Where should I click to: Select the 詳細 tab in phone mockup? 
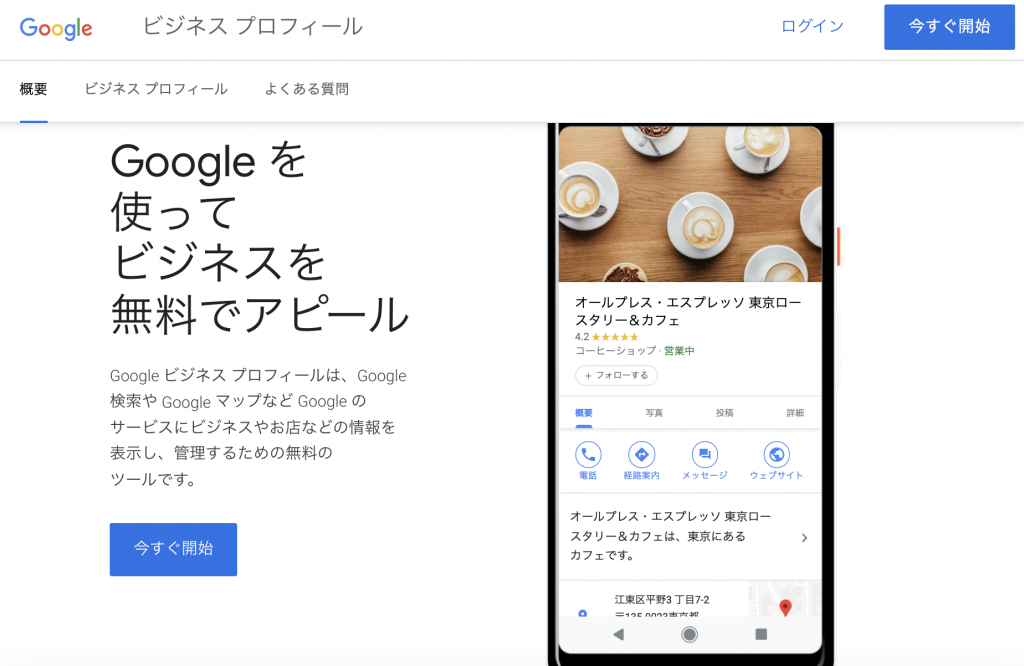coord(795,413)
